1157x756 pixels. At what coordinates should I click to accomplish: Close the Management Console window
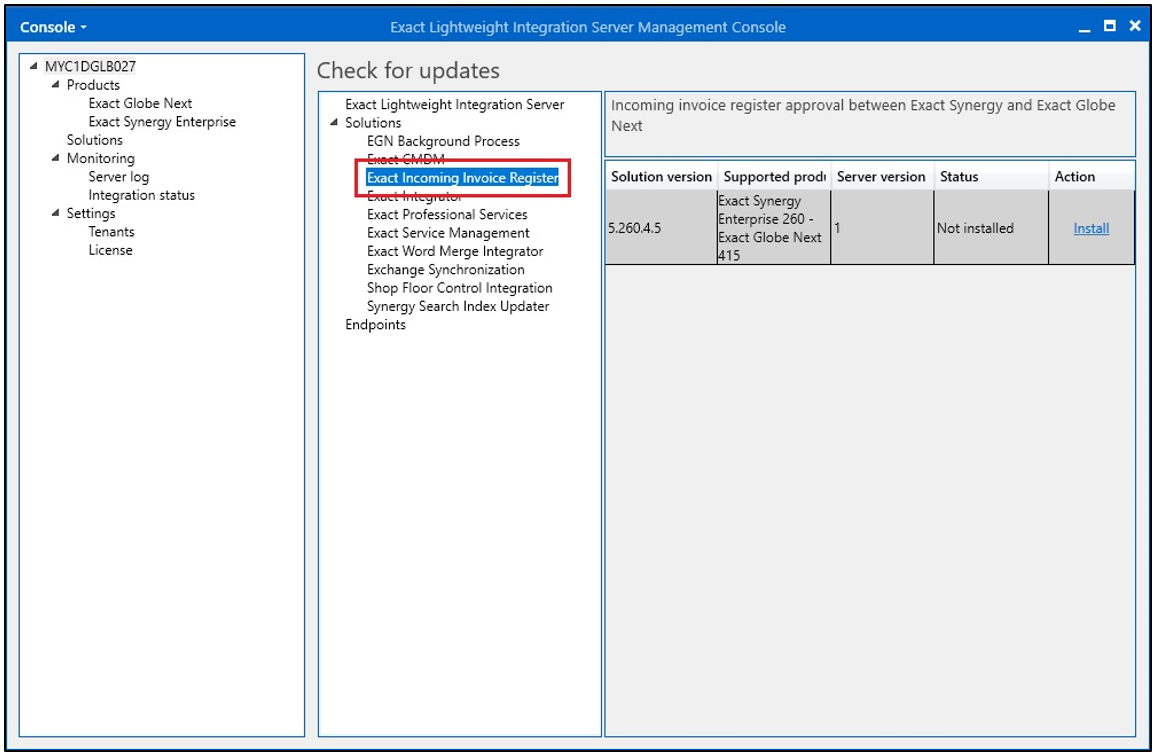tap(1135, 27)
